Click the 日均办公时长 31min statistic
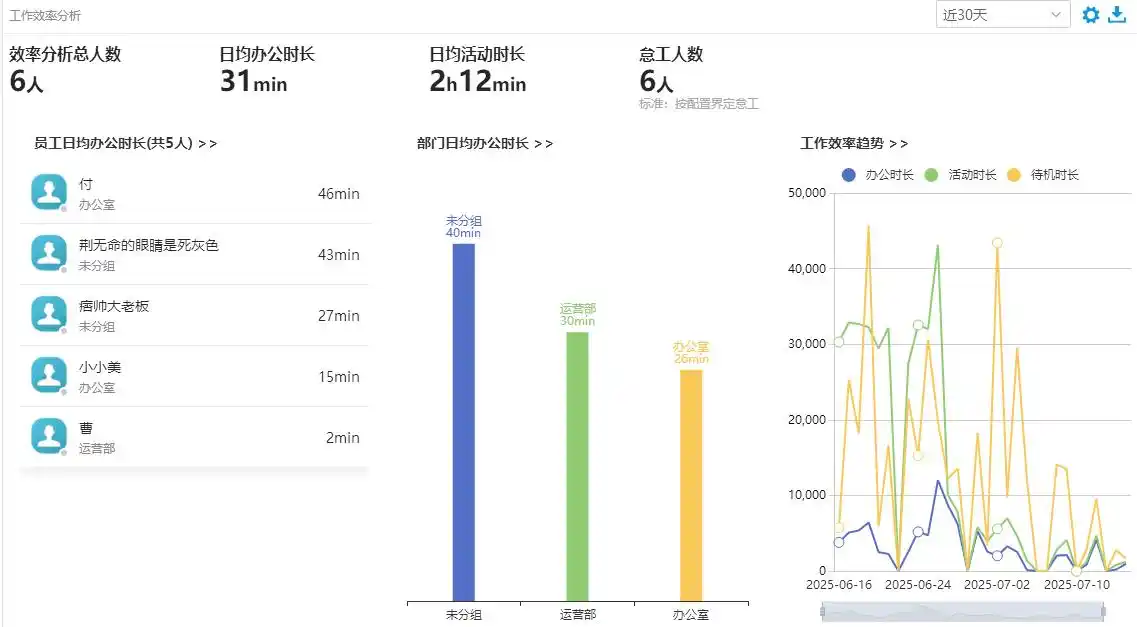This screenshot has height=627, width=1137. (267, 68)
